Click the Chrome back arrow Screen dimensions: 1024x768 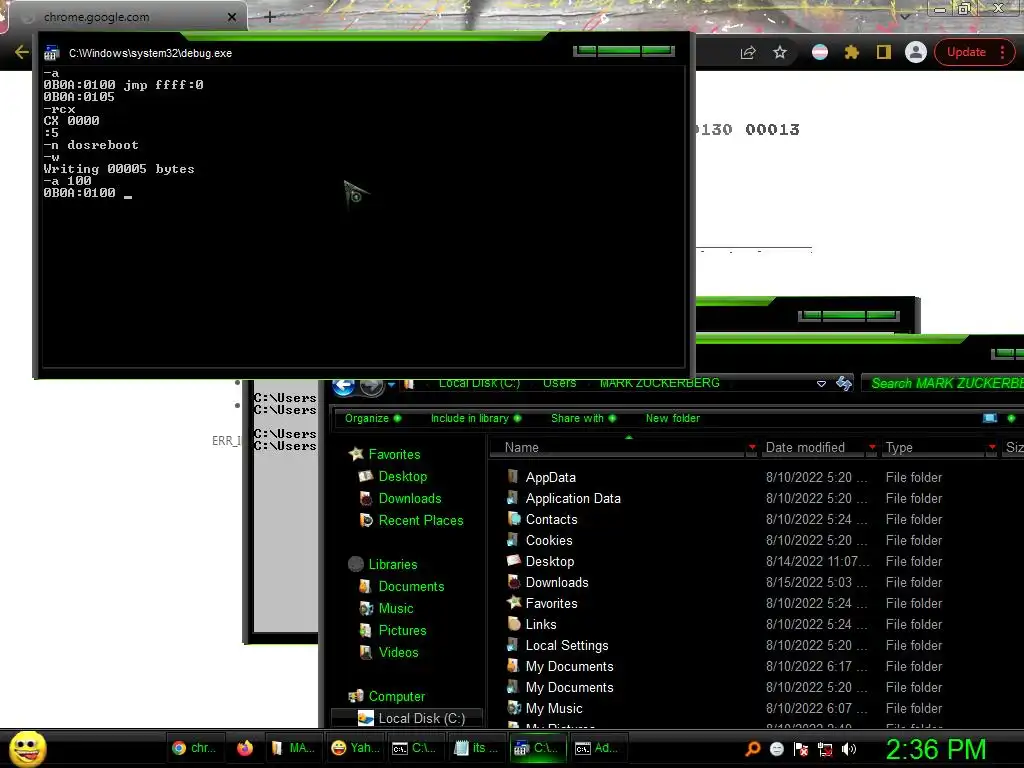(x=21, y=52)
